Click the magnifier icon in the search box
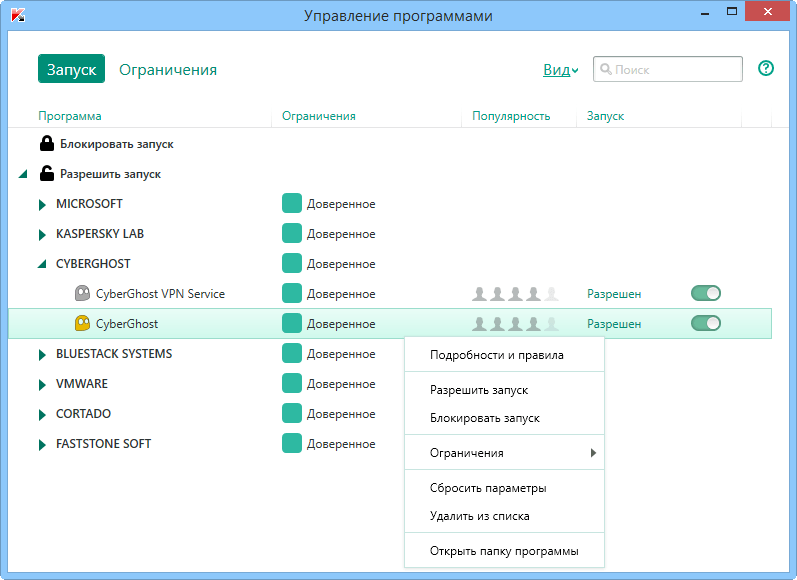 point(605,69)
